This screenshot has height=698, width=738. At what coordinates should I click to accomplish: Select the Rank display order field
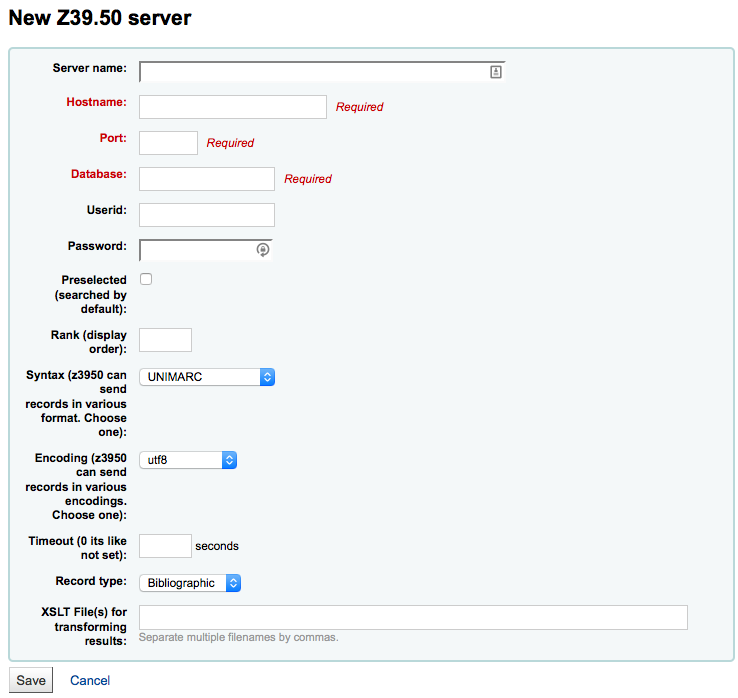(165, 340)
